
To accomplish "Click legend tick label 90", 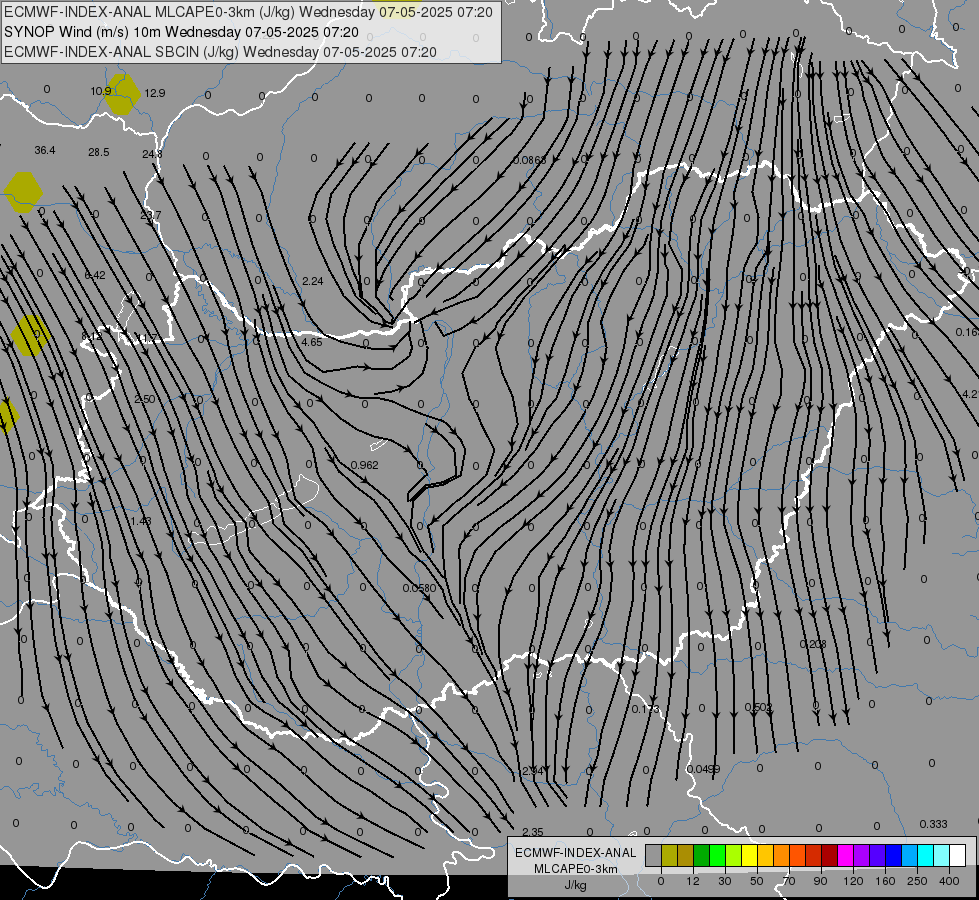I will [x=820, y=881].
